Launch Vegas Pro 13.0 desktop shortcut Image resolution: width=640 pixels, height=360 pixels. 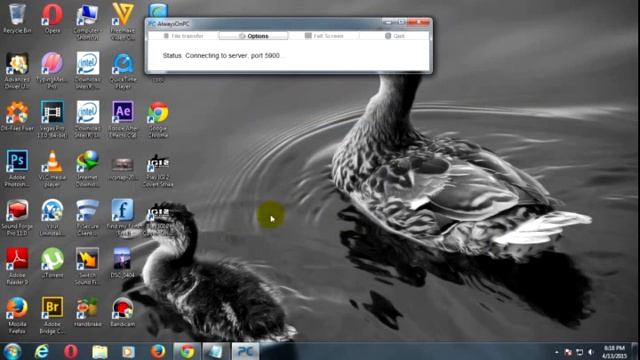[x=52, y=120]
